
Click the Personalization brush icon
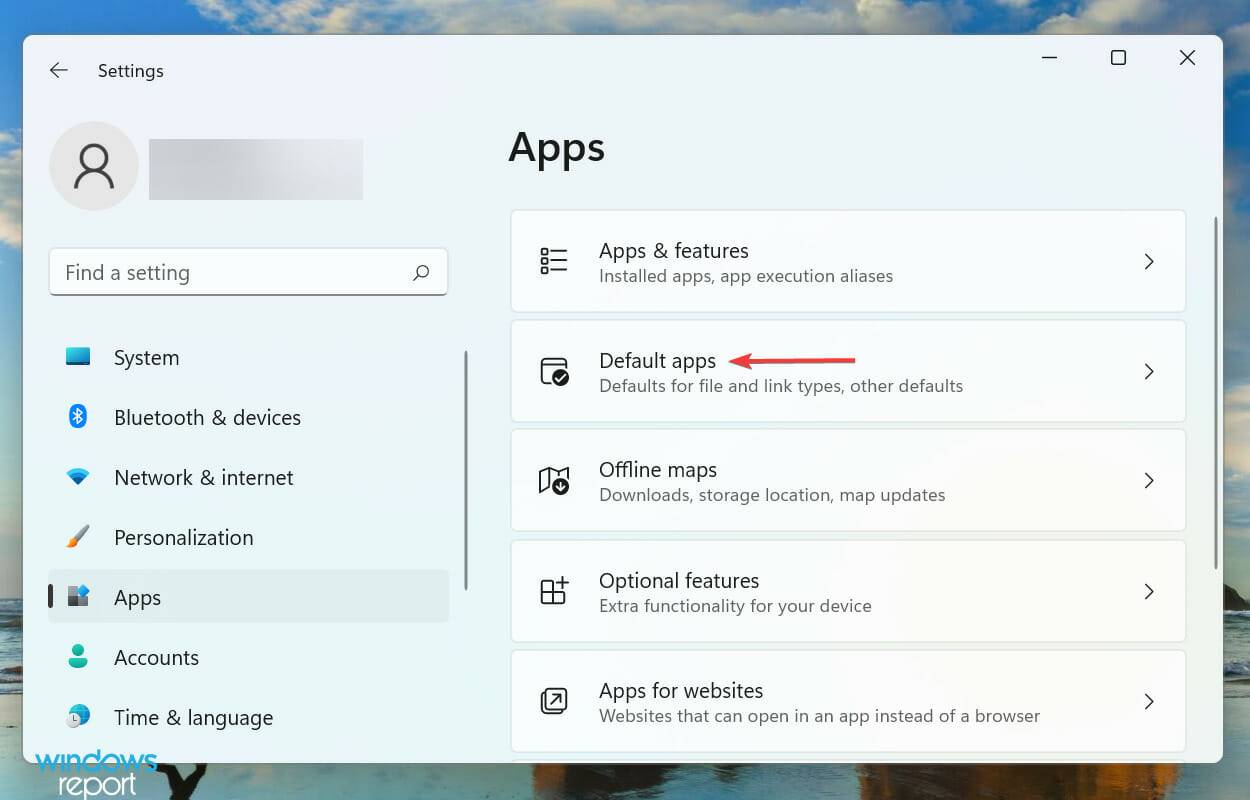click(79, 537)
